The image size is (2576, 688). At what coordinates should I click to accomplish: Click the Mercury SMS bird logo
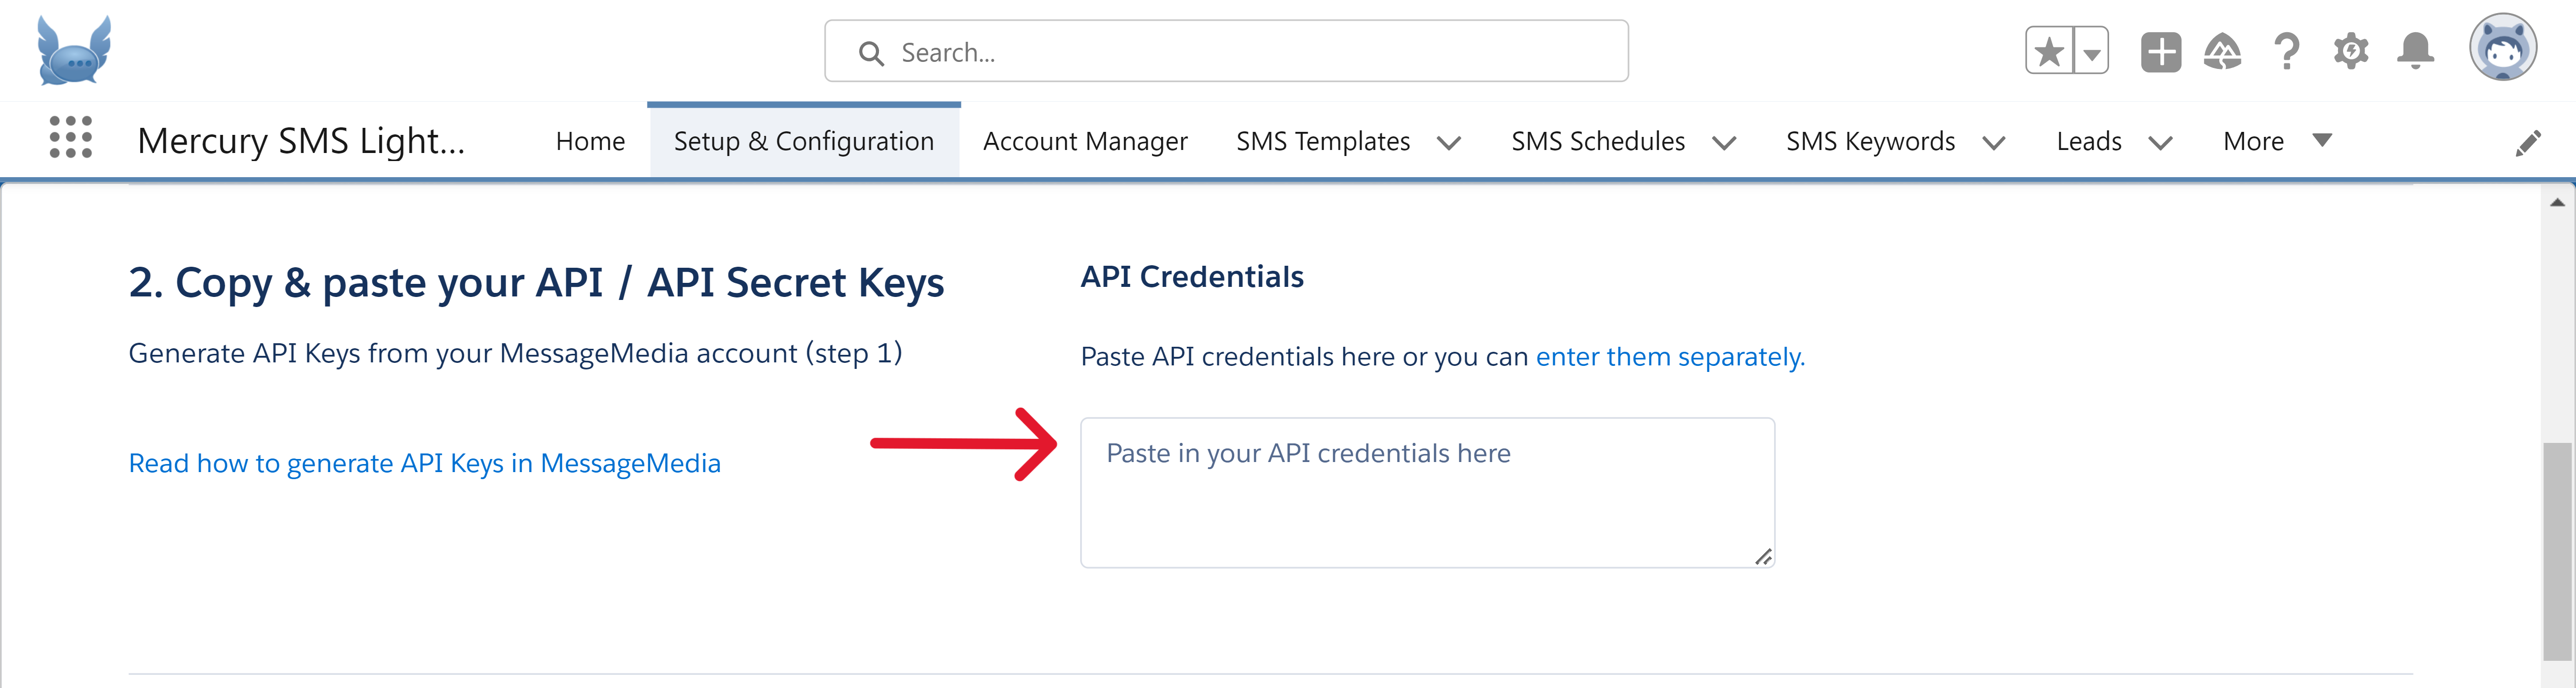[74, 51]
